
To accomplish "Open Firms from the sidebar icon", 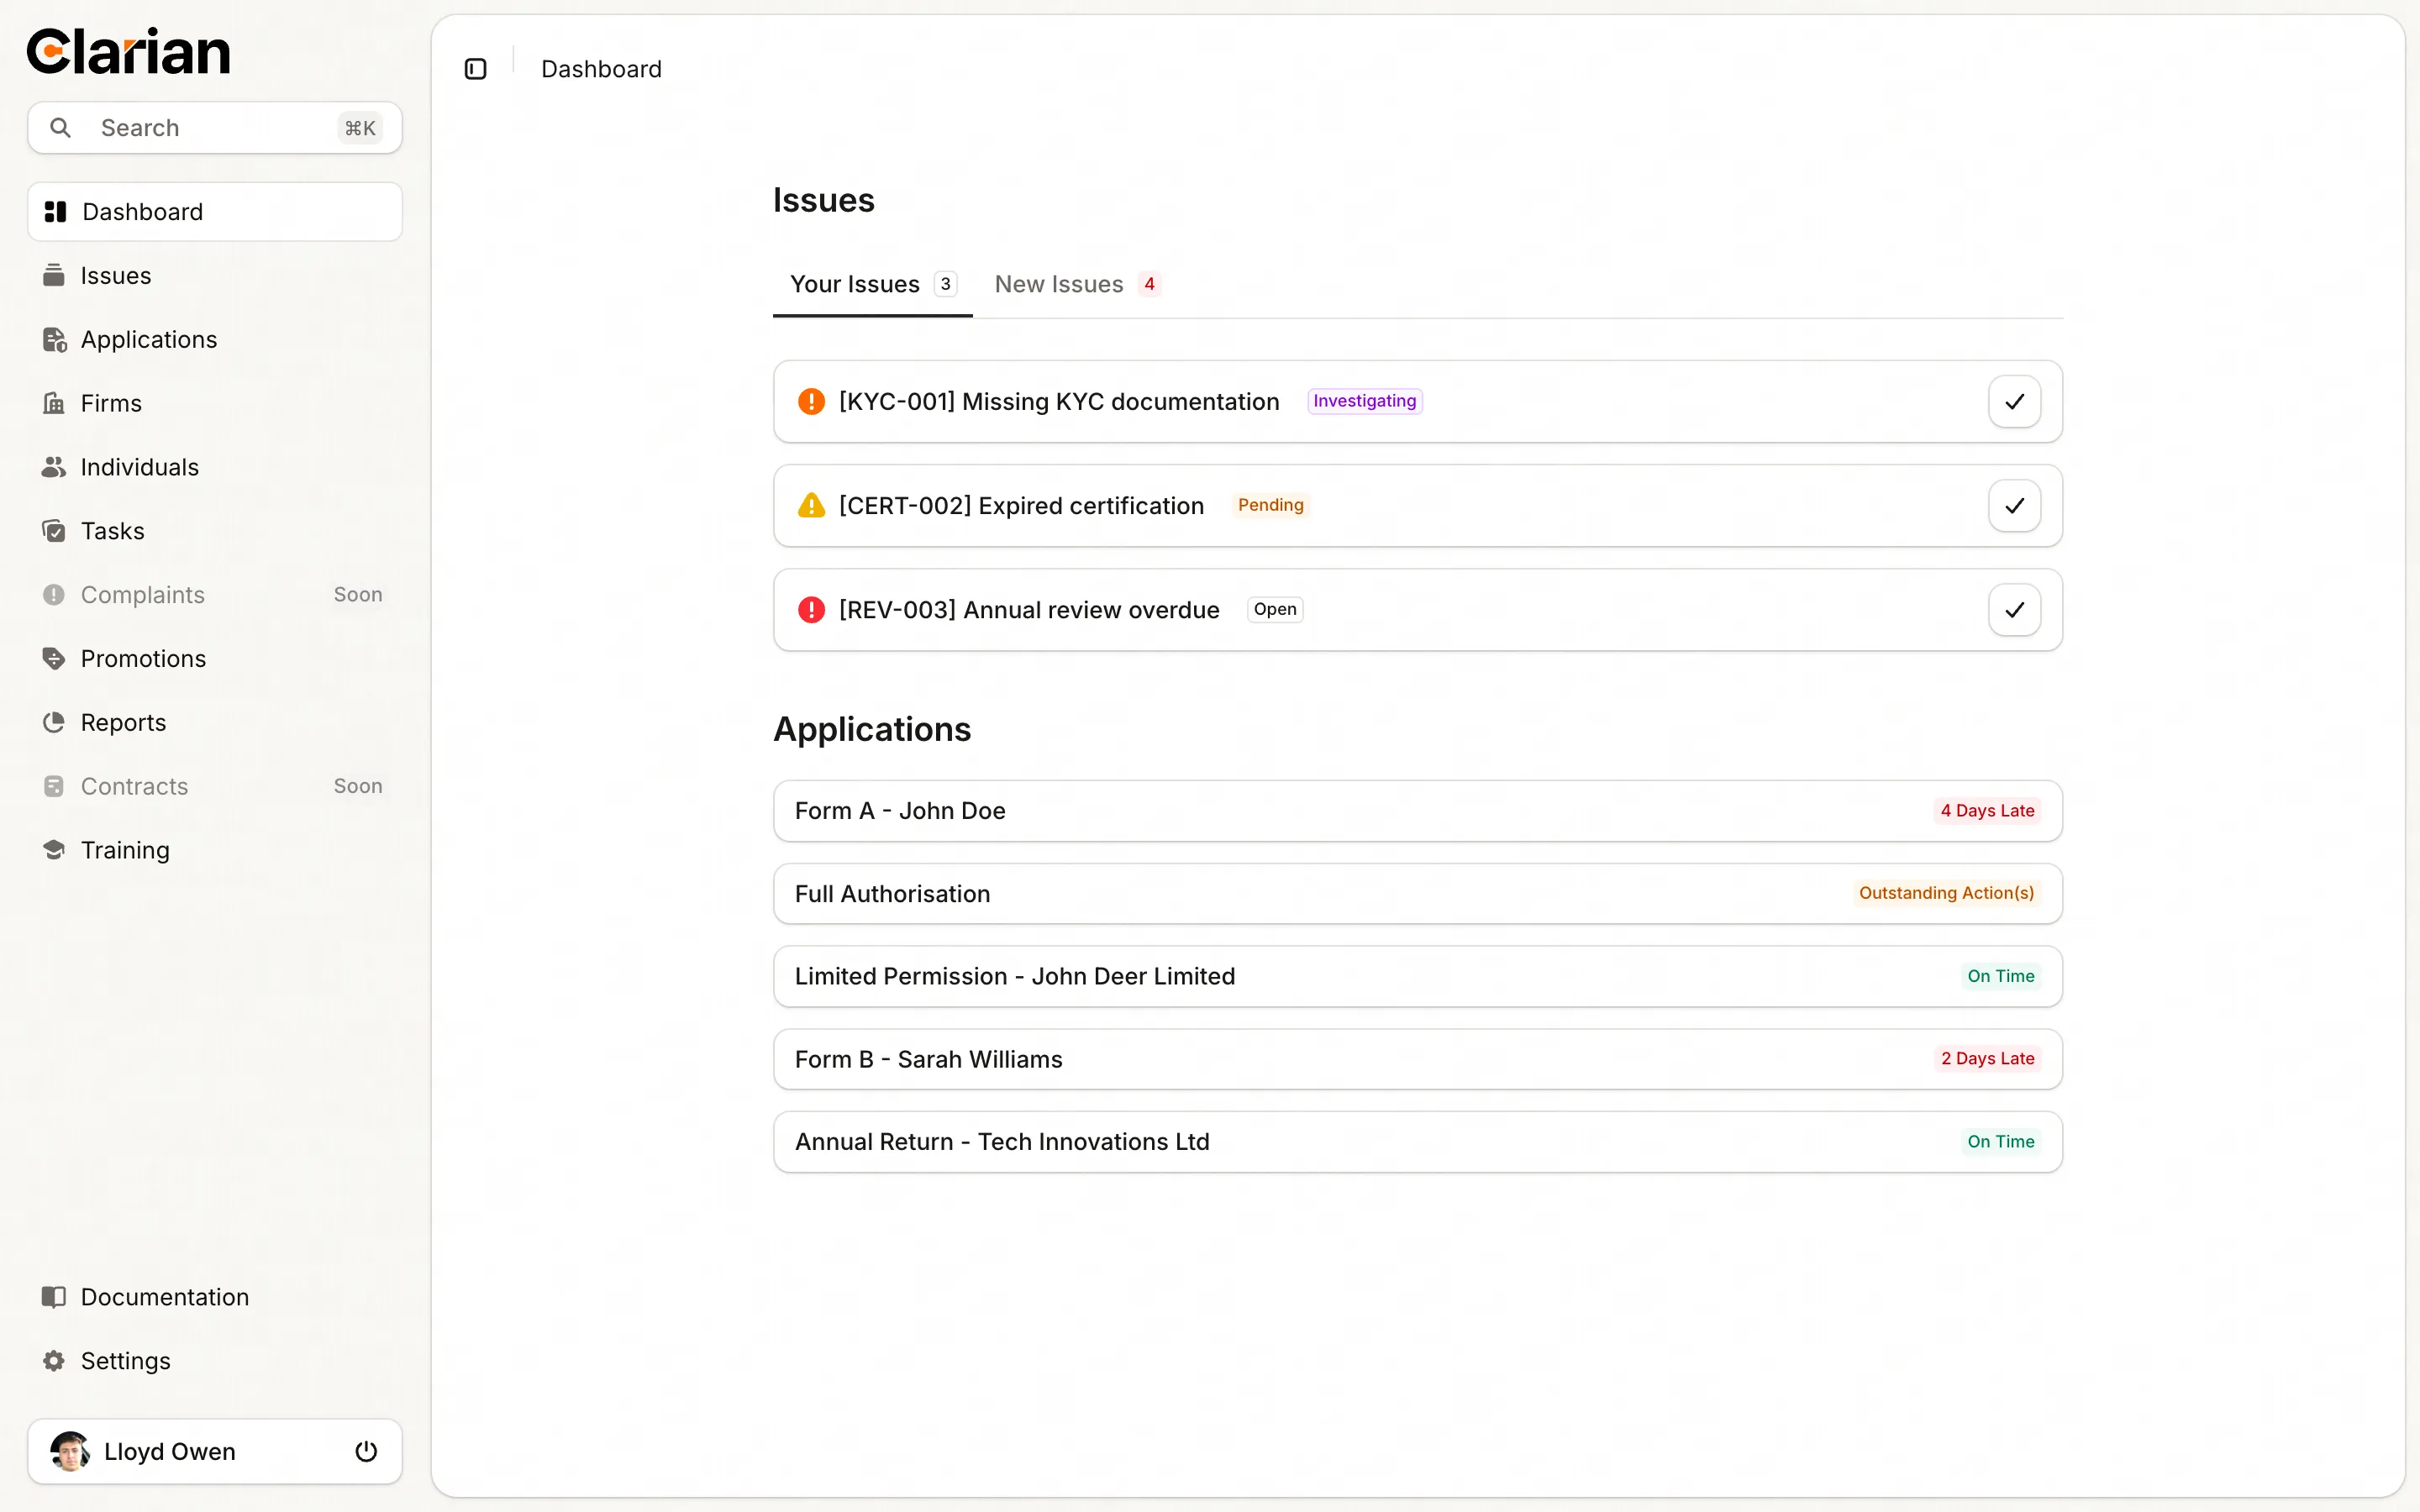I will tap(54, 403).
